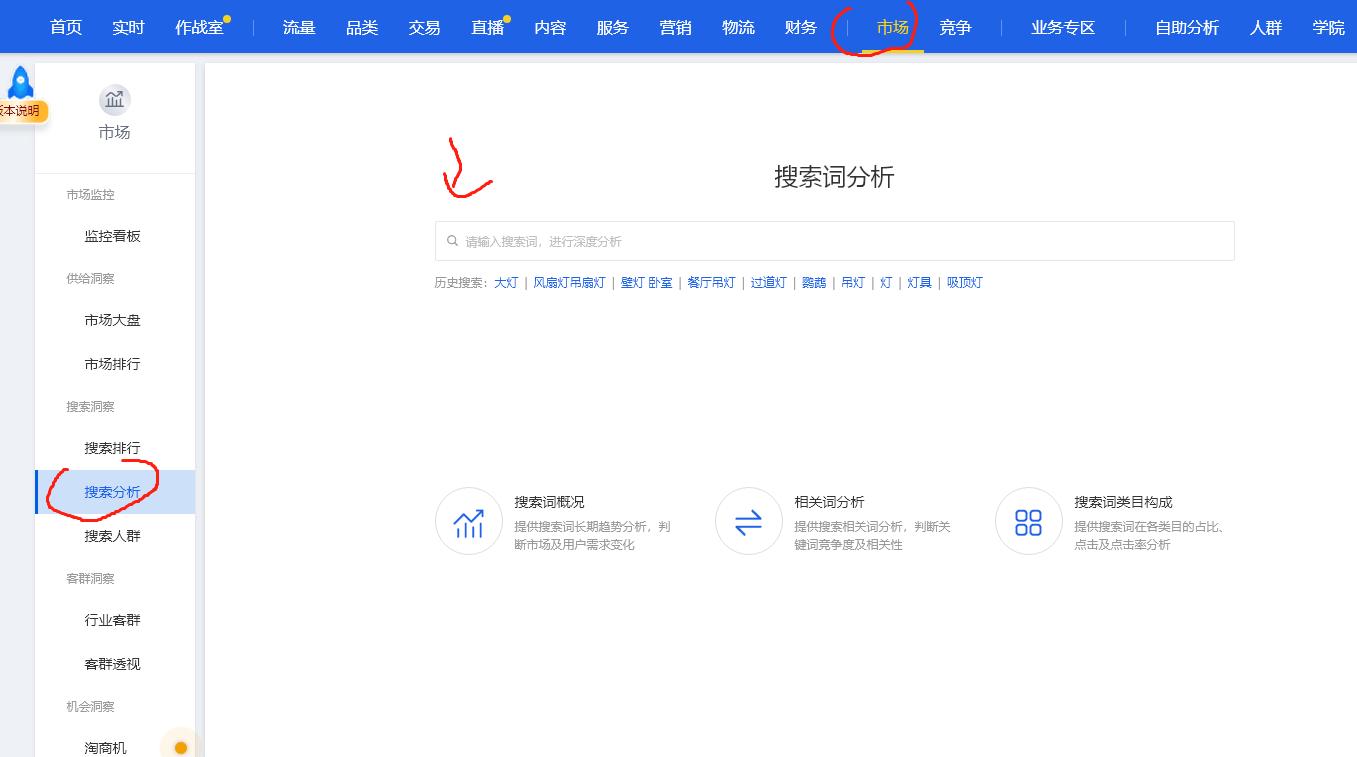Select 自助分析 from the top navigation

pos(1187,27)
